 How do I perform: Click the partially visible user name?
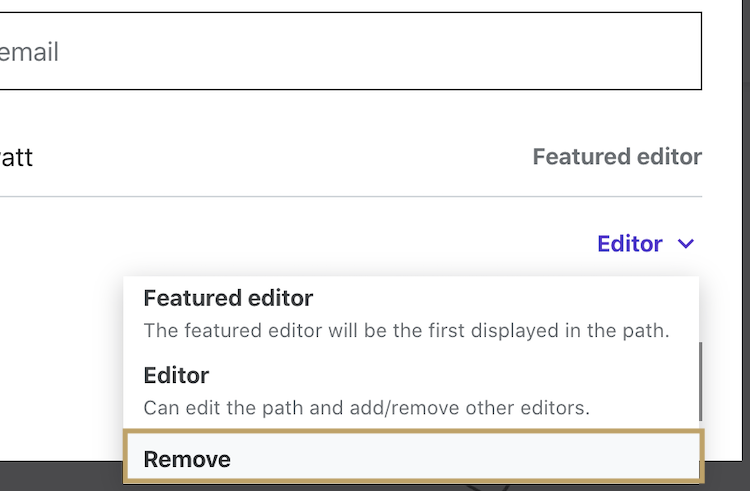click(x=16, y=158)
